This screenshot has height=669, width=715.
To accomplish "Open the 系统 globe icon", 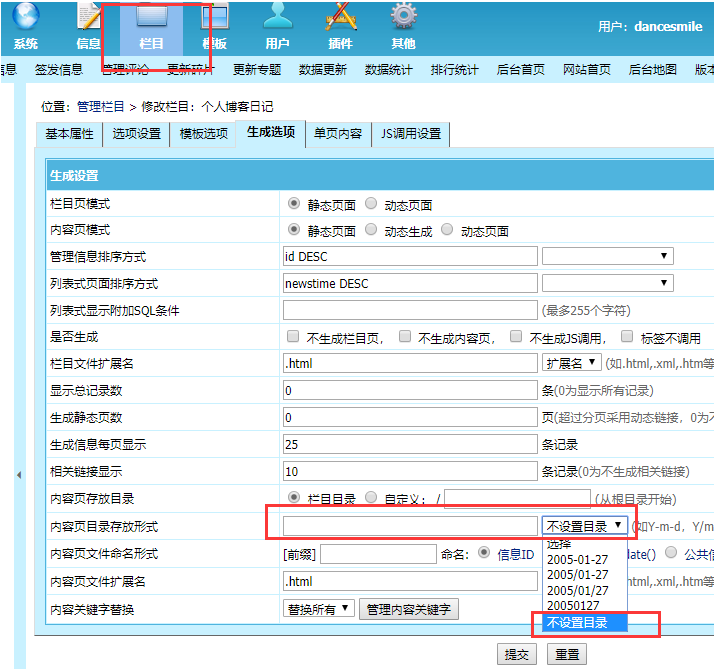I will 26,18.
